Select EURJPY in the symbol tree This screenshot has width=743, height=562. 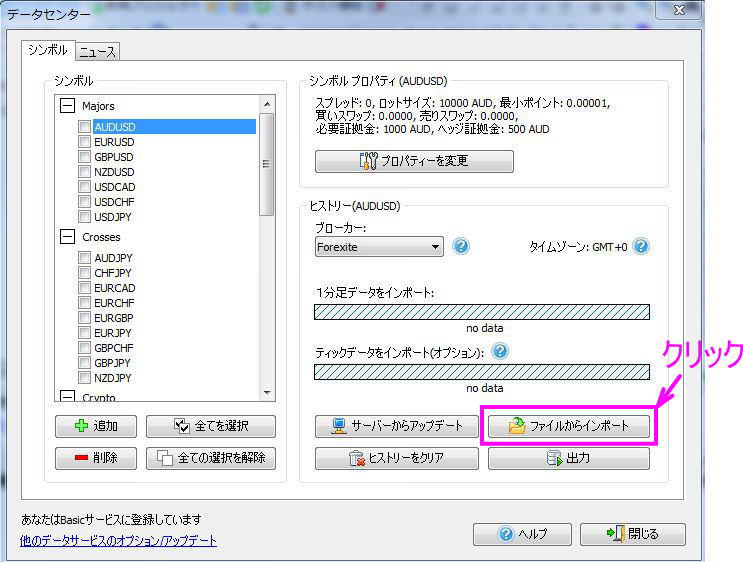(x=113, y=333)
